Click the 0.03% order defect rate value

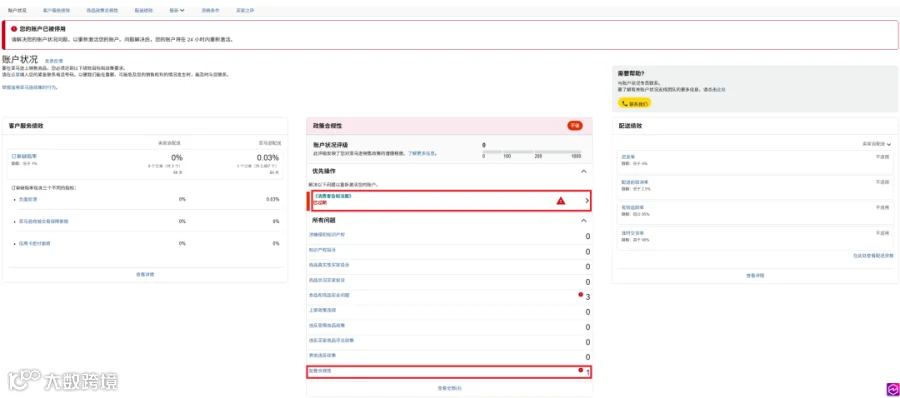[x=267, y=158]
